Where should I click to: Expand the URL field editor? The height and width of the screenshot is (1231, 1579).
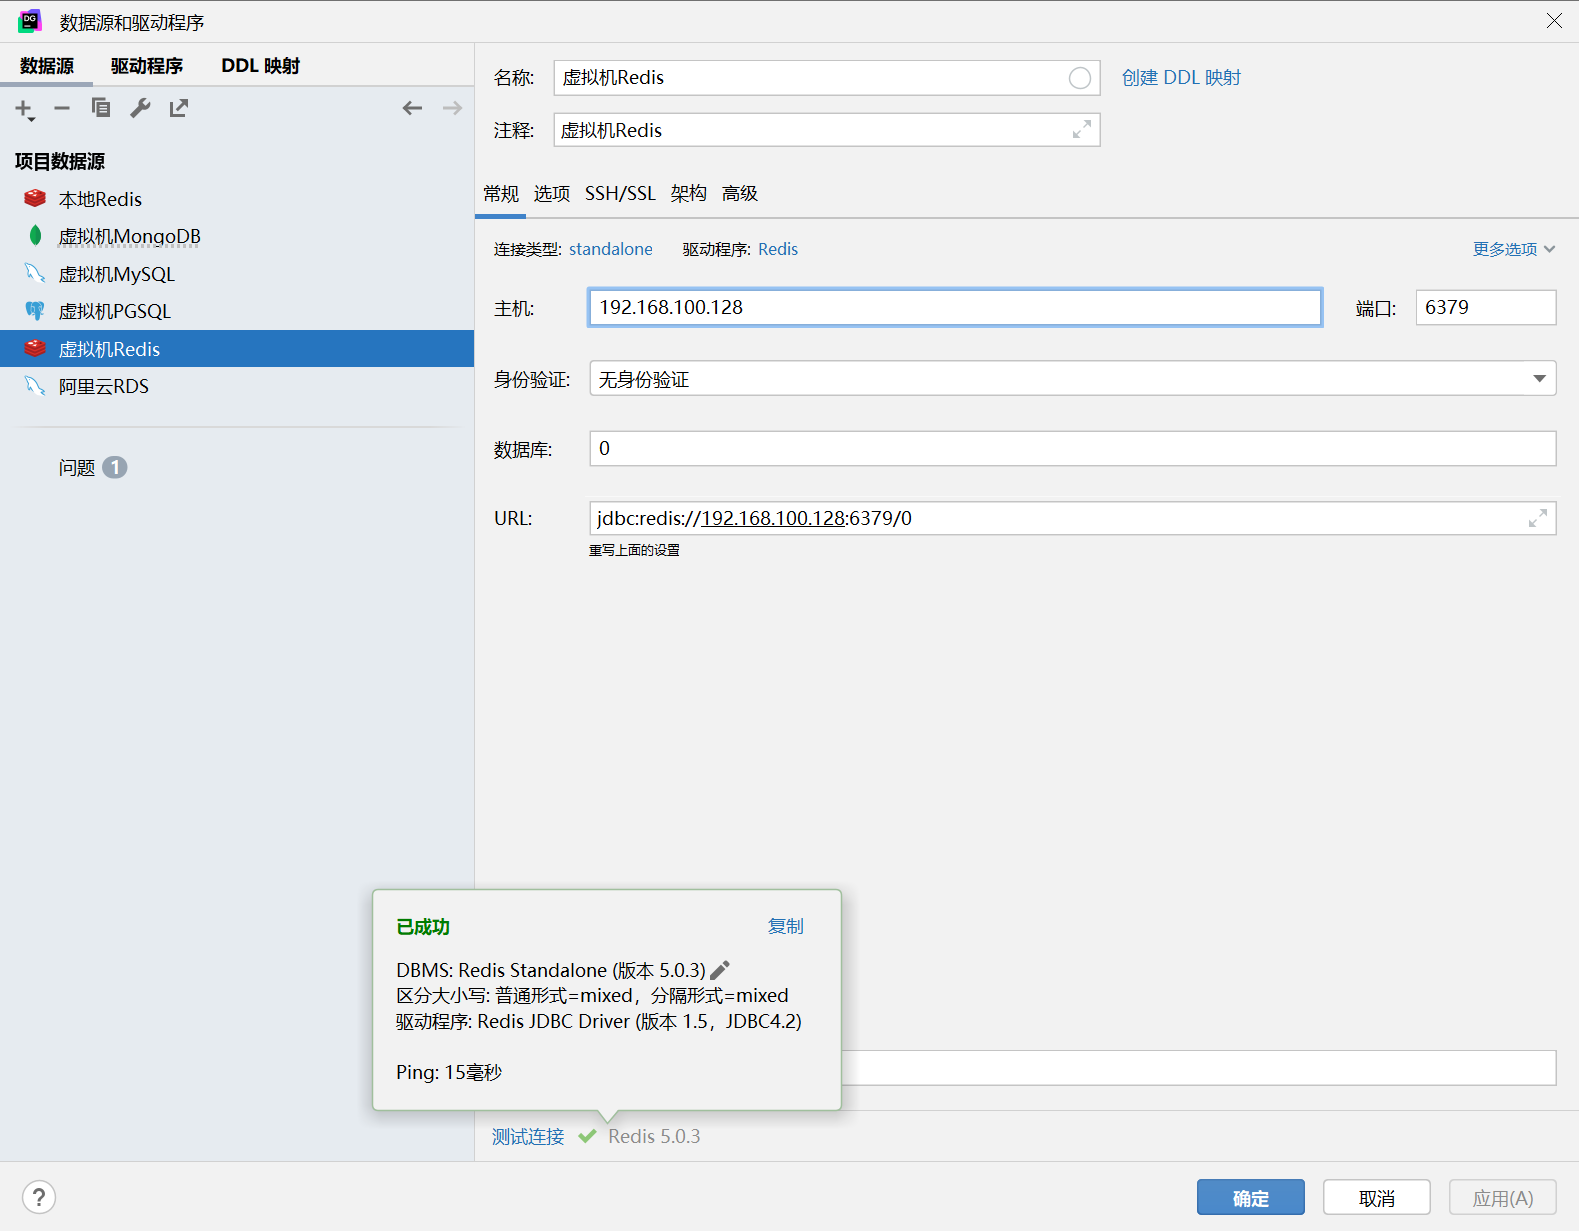point(1538,518)
